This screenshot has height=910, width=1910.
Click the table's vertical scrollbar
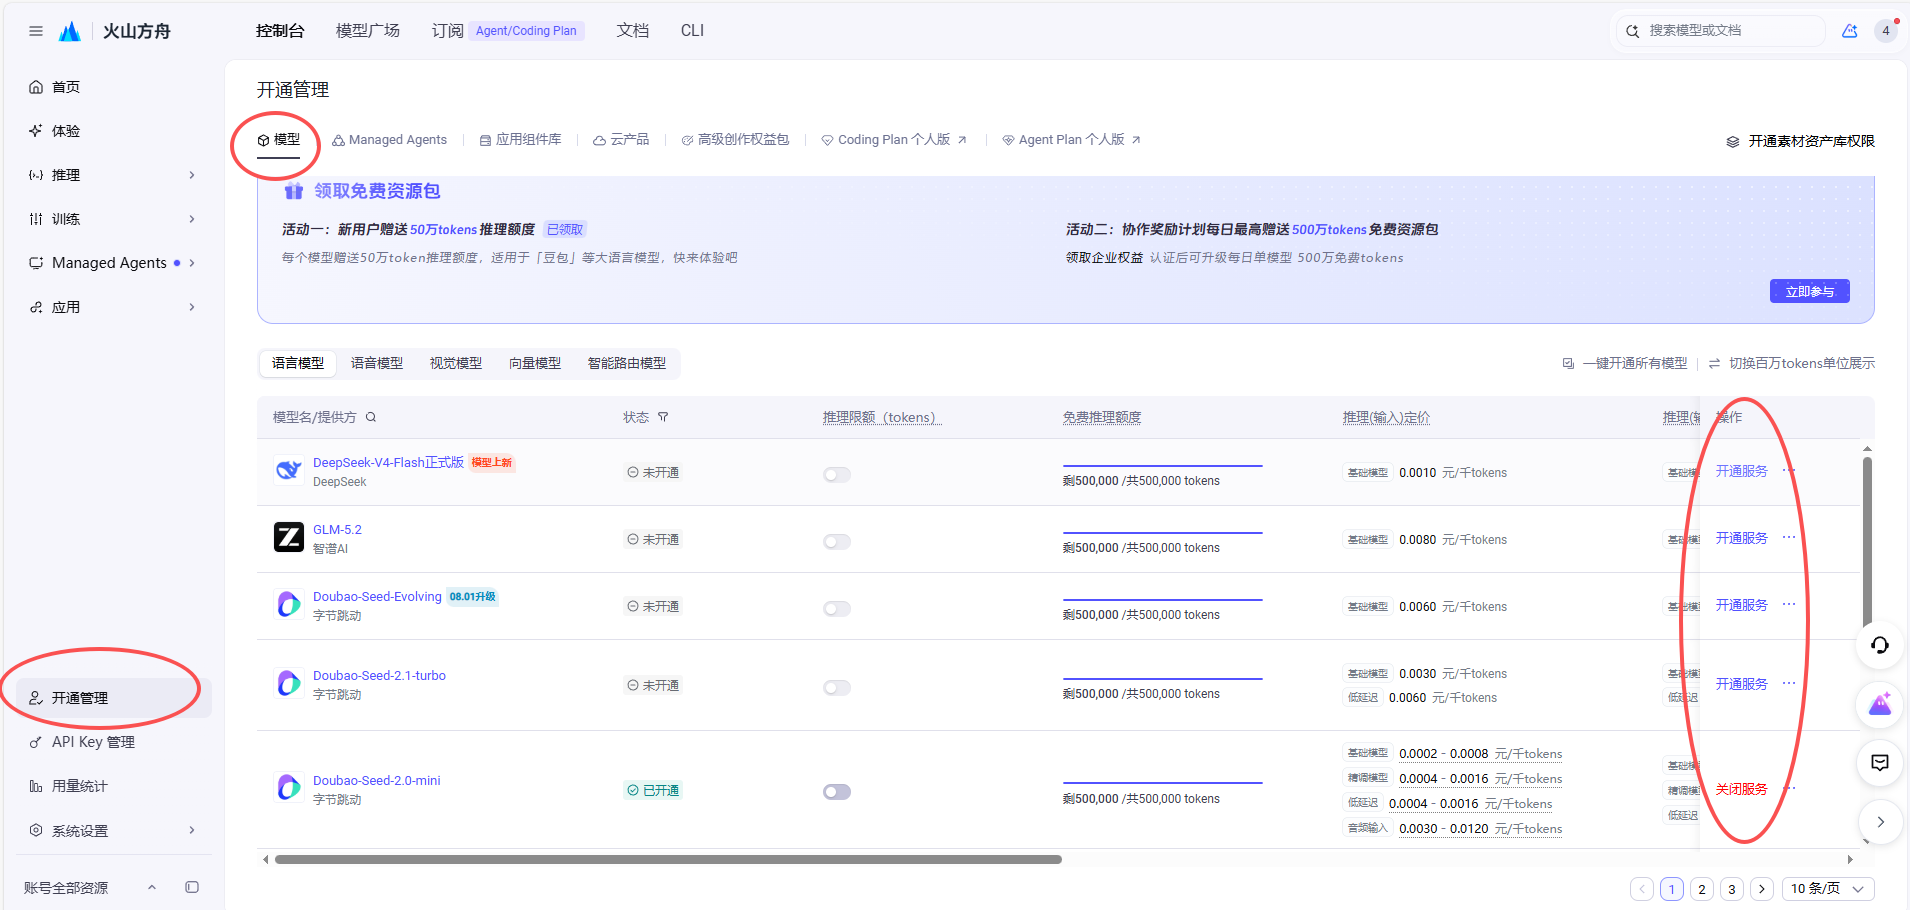click(1867, 541)
